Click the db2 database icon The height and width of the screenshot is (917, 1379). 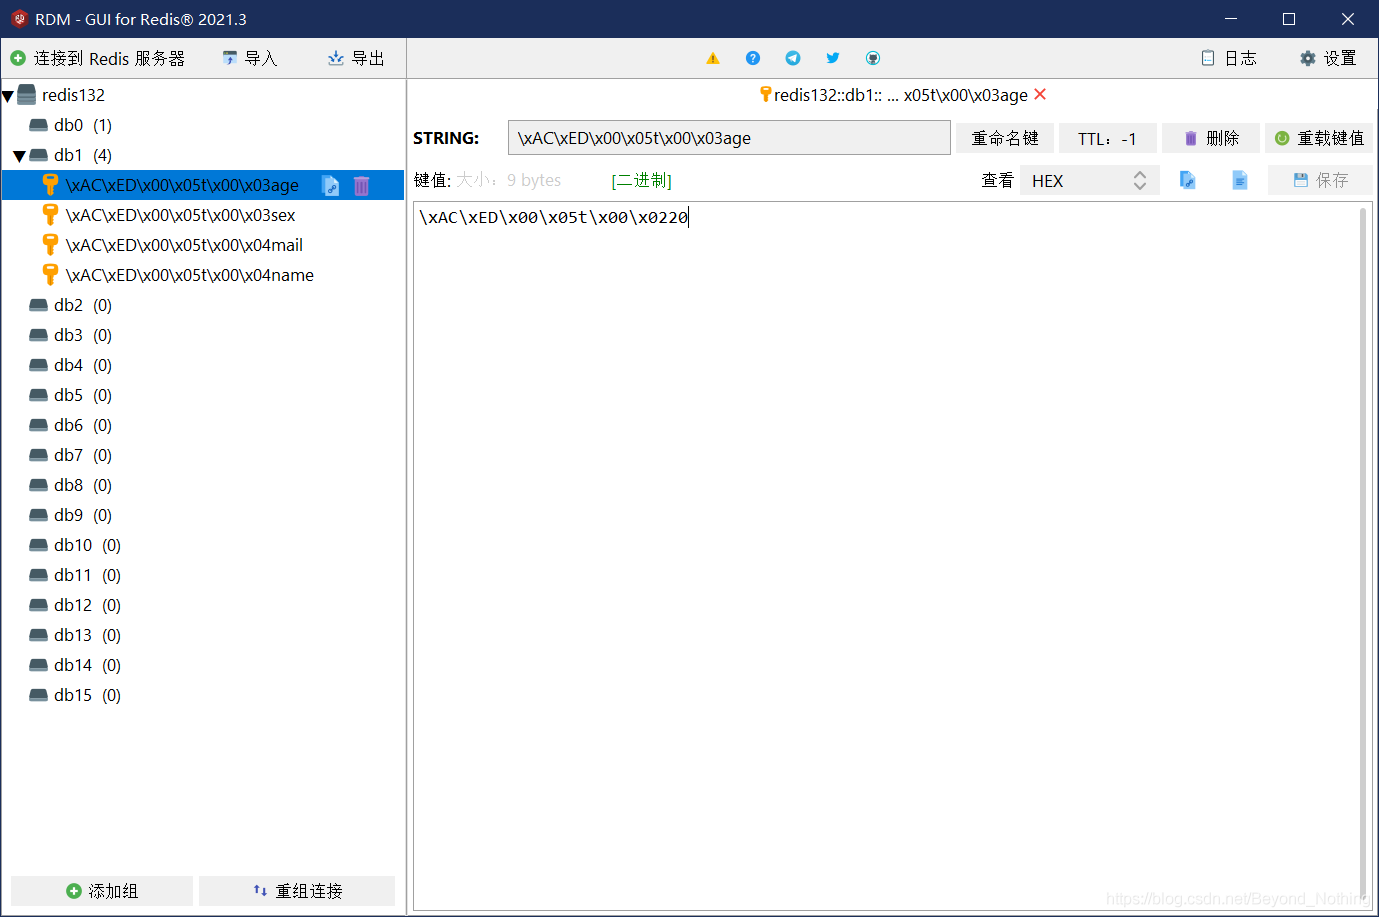click(x=39, y=305)
